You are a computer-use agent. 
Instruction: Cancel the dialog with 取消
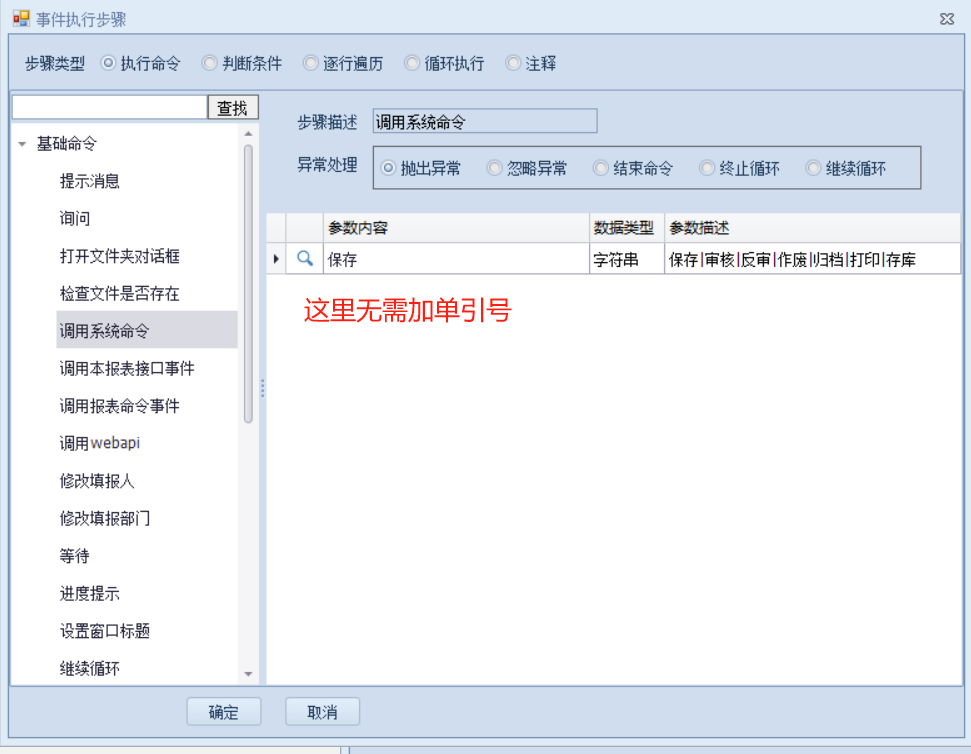(x=322, y=712)
